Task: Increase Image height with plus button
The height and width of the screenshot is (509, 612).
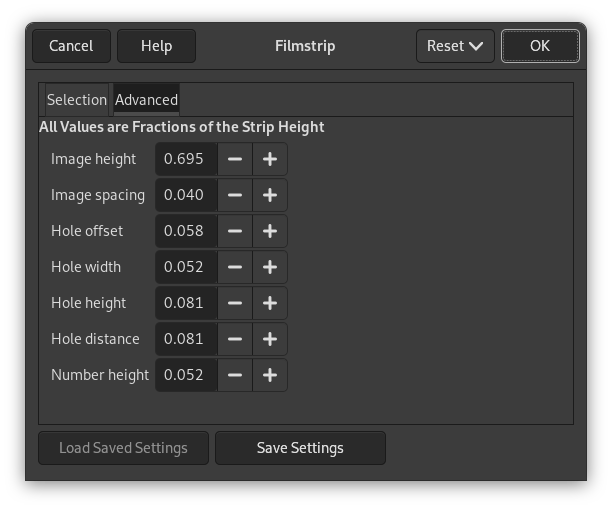Action: tap(270, 159)
